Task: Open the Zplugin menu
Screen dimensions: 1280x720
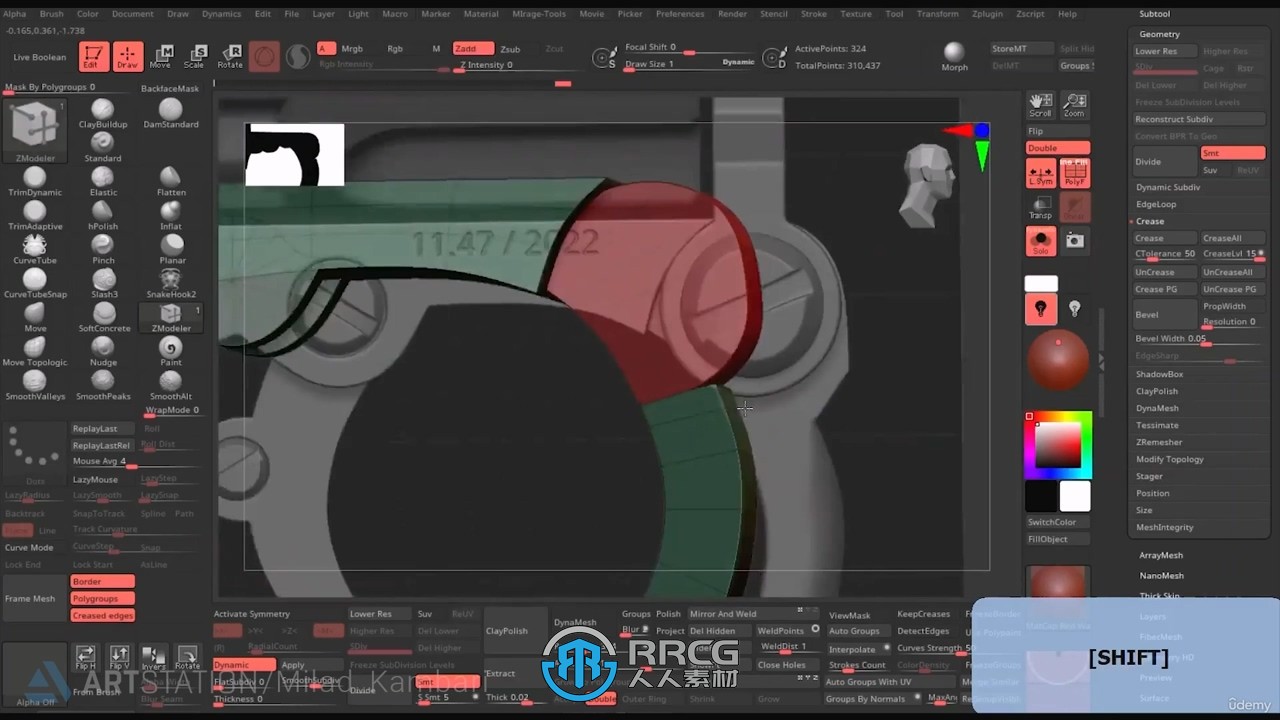Action: [x=987, y=14]
